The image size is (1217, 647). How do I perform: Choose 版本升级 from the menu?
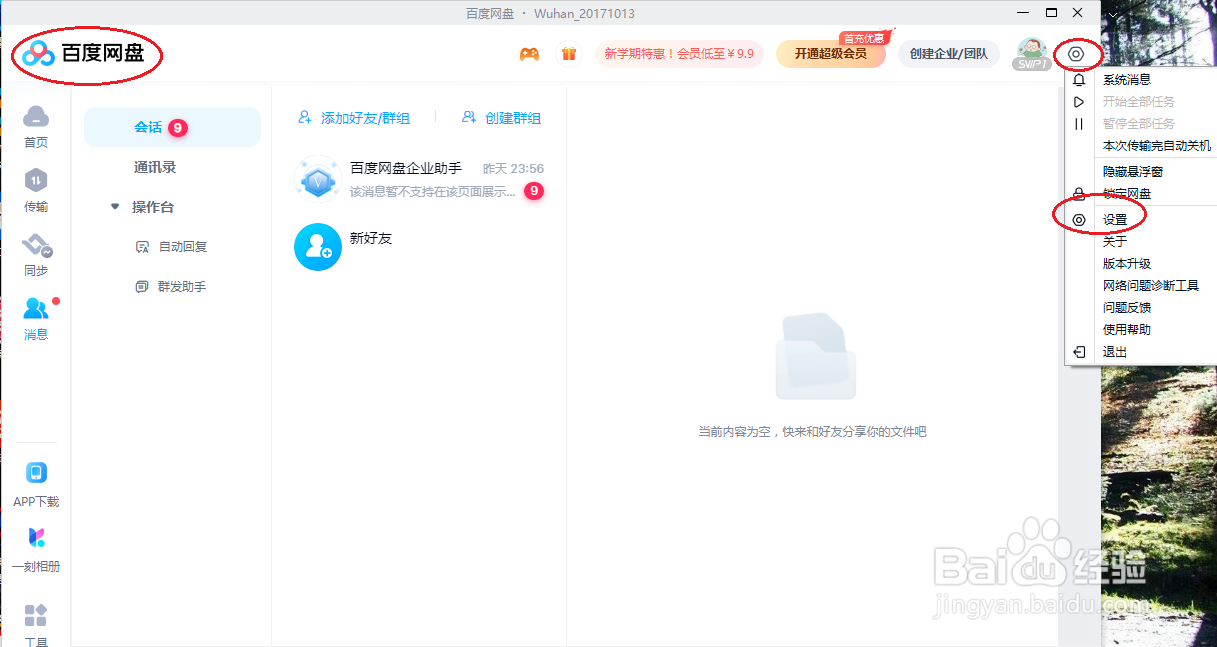pyautogui.click(x=1127, y=264)
